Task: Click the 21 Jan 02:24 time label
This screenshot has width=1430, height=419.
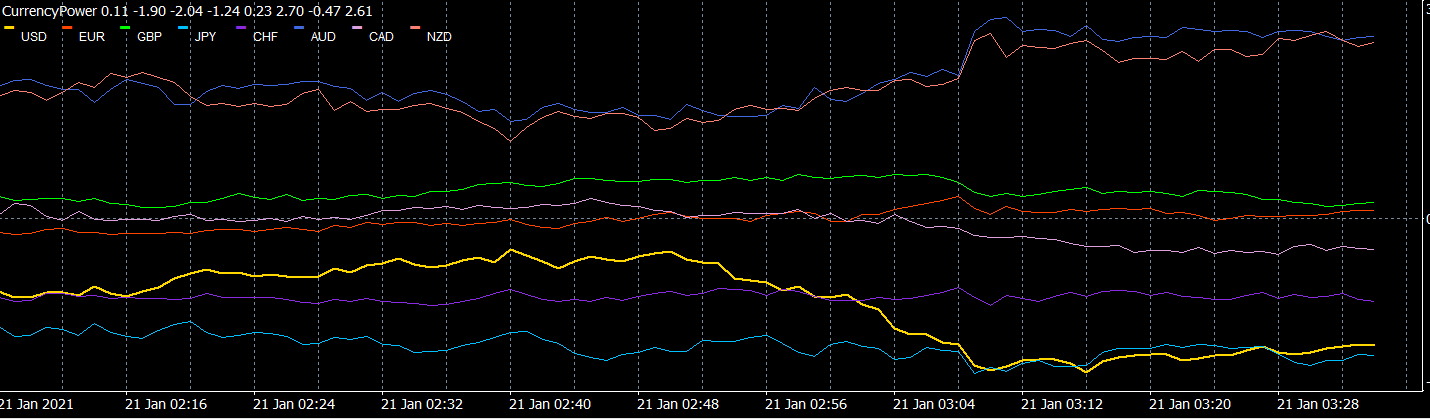Action: 294,405
